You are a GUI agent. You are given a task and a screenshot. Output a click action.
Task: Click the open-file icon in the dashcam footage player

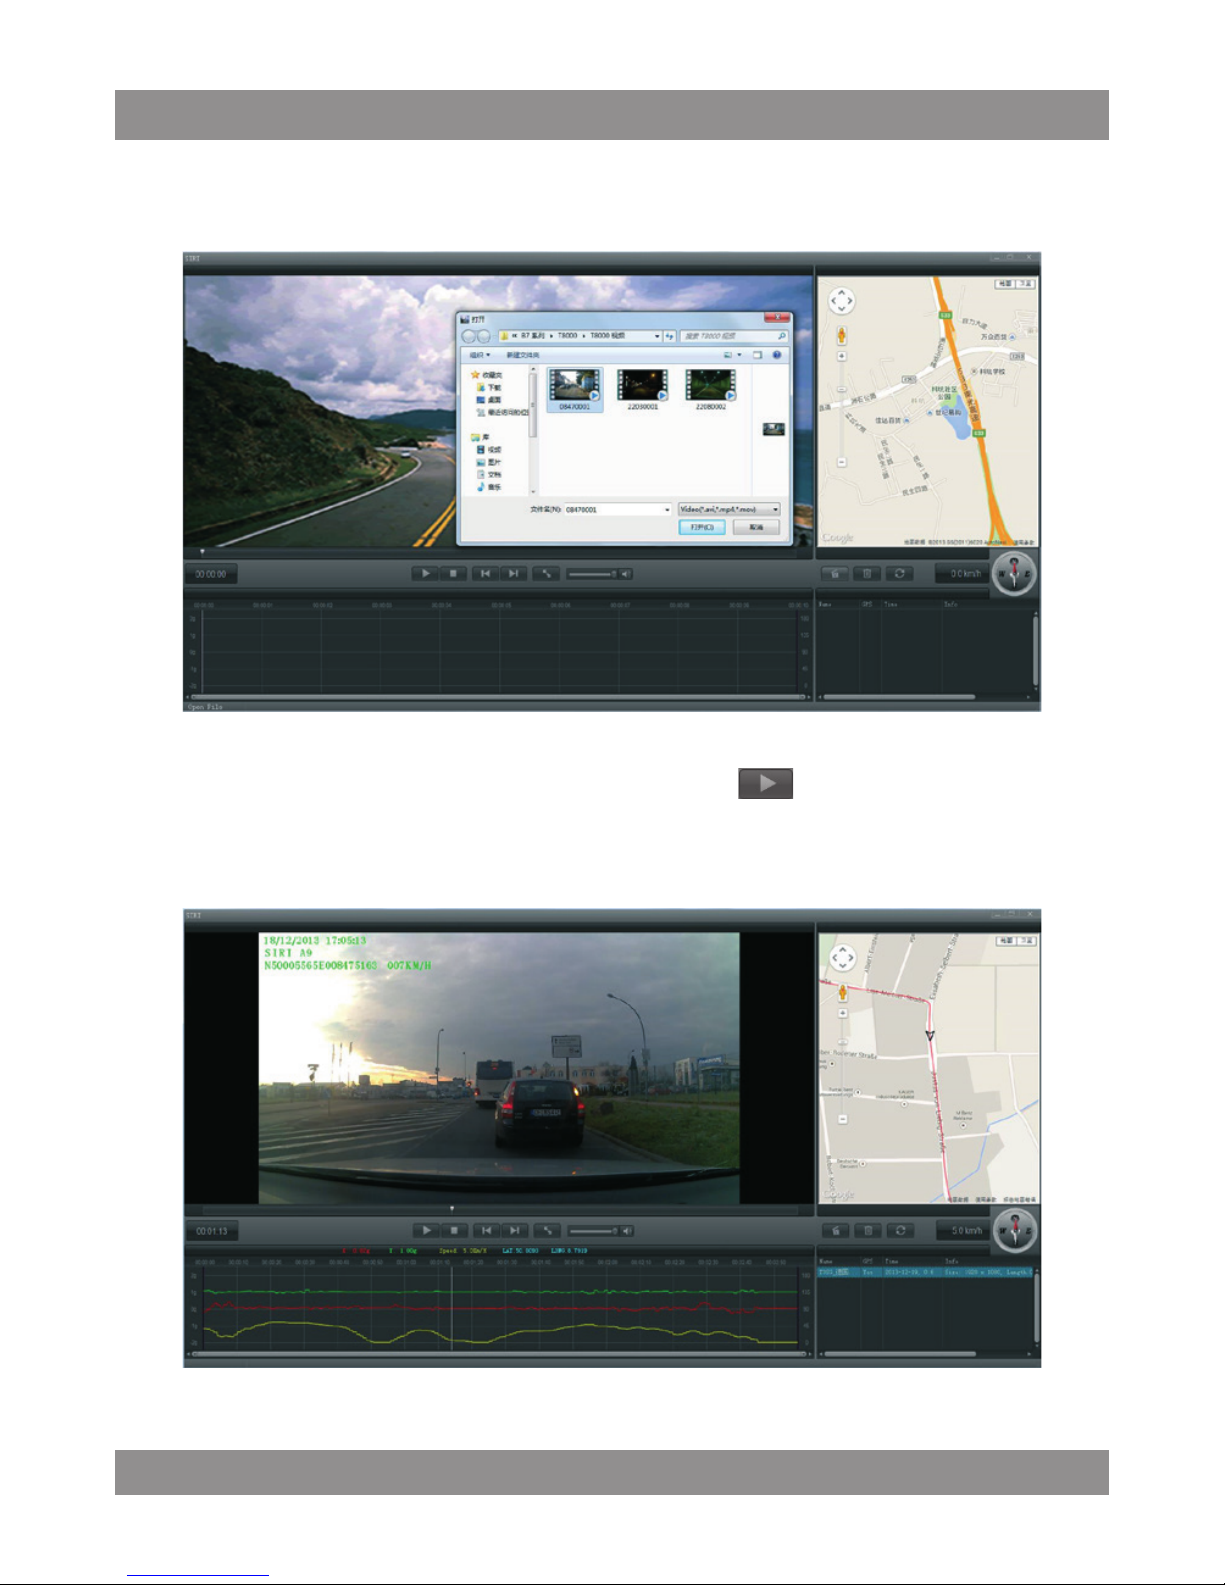tap(836, 1231)
